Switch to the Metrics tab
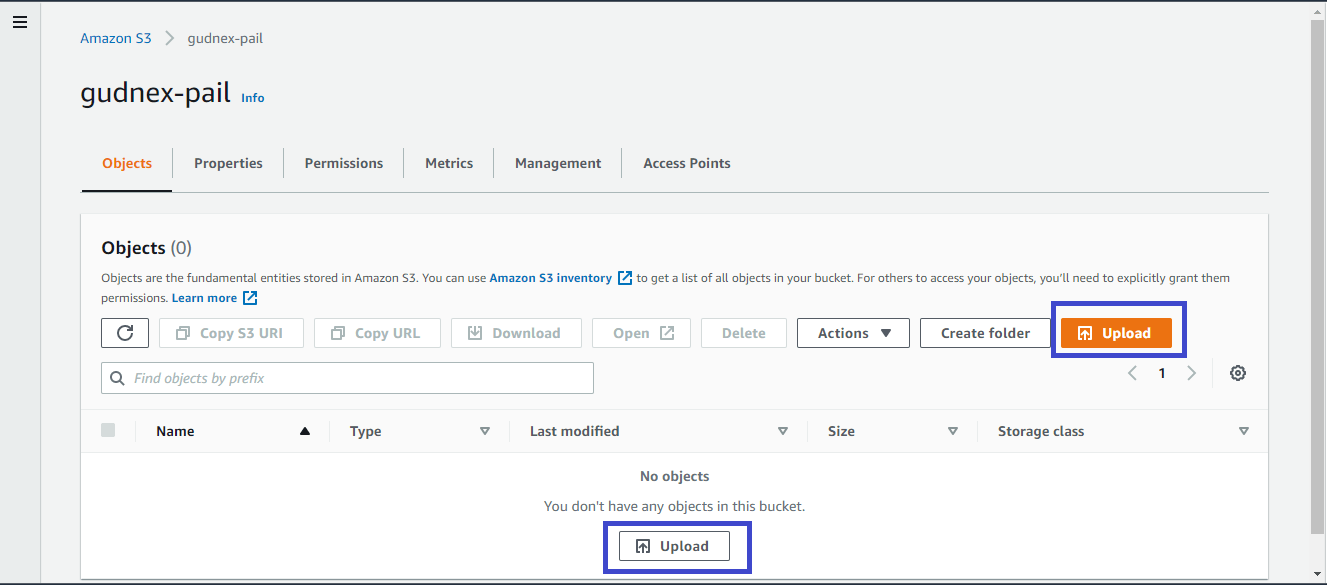The image size is (1327, 585). [x=449, y=163]
